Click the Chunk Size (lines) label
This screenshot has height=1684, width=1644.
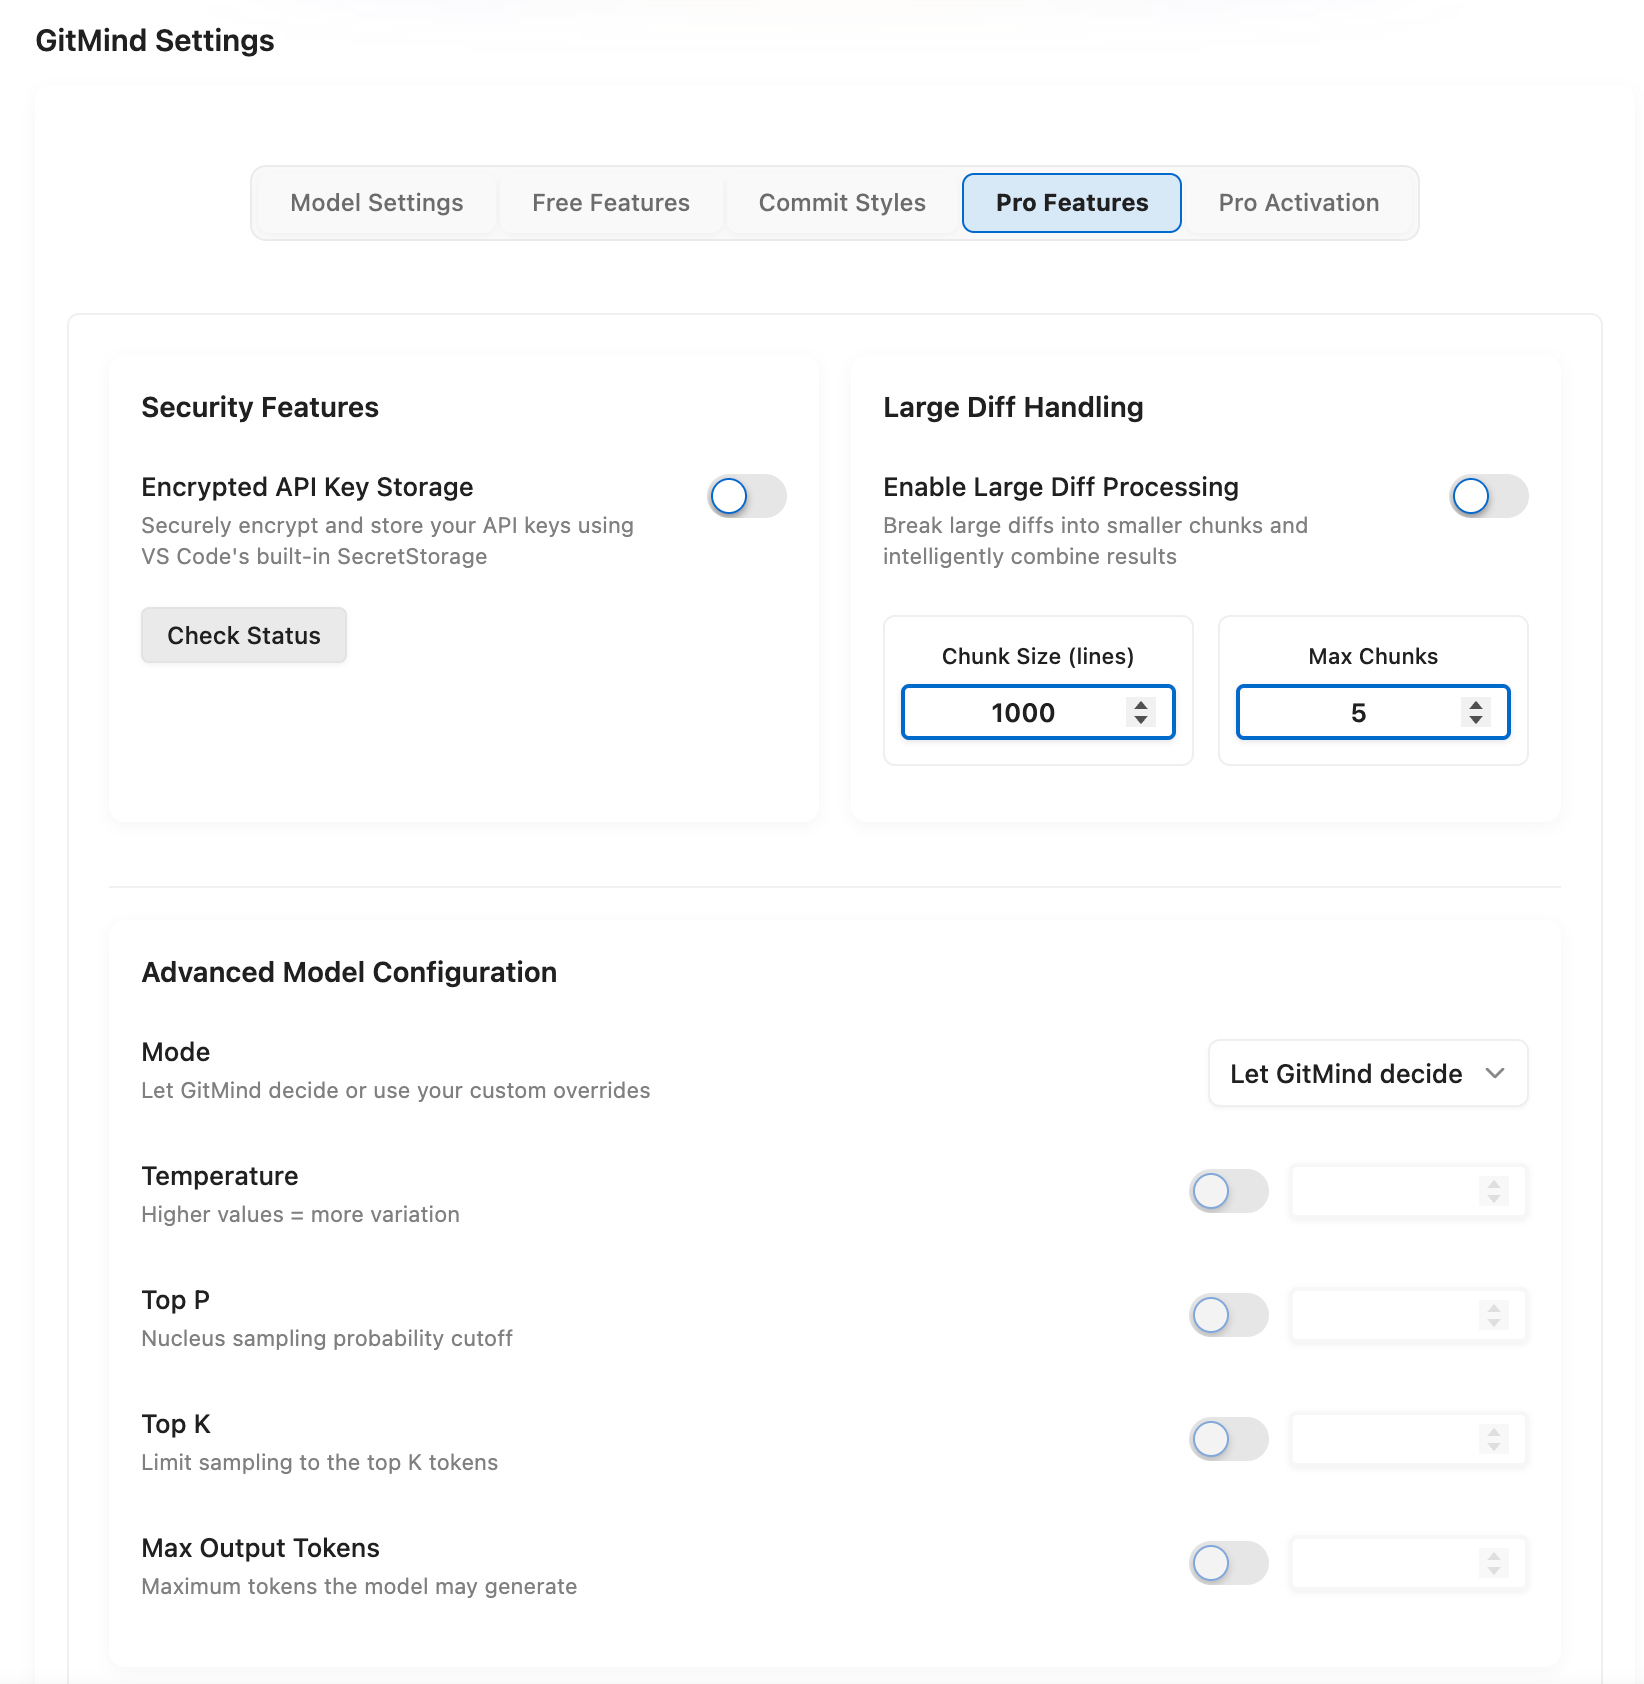(1038, 656)
